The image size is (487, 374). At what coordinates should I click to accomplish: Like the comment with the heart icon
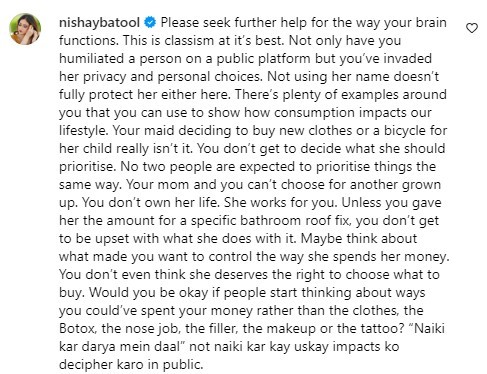click(x=471, y=28)
